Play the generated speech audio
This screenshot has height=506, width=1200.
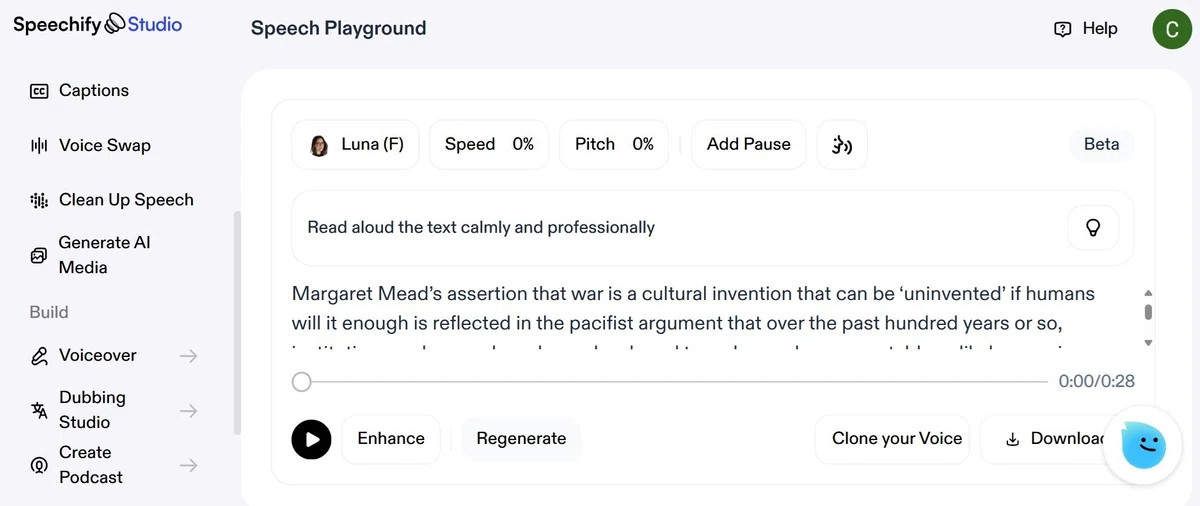click(x=311, y=439)
